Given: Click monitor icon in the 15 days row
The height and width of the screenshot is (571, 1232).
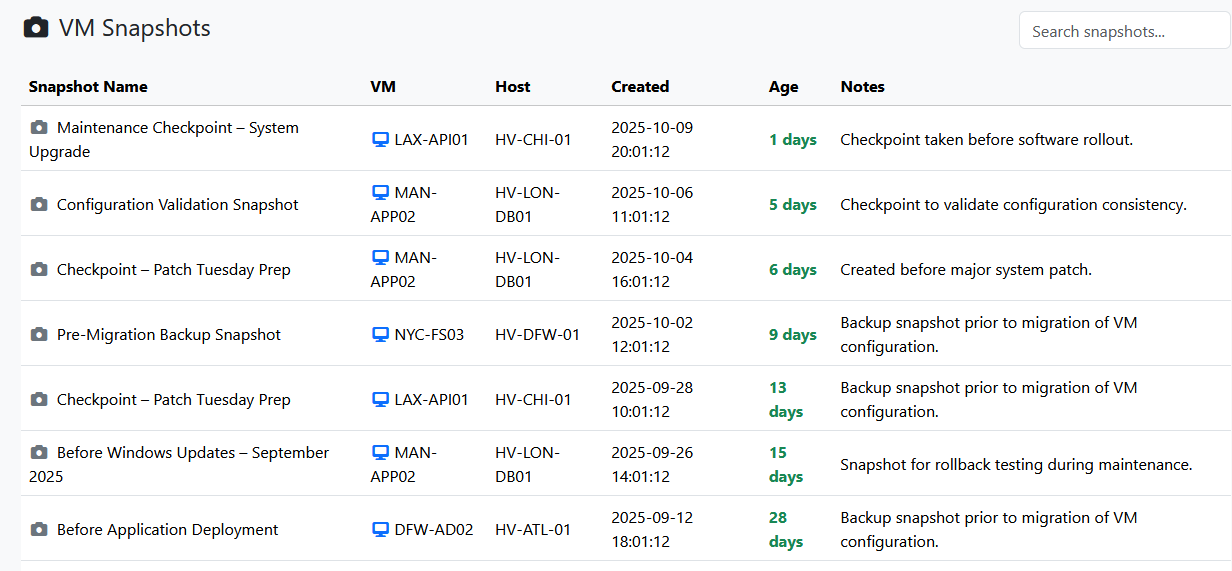Looking at the screenshot, I should click(380, 453).
